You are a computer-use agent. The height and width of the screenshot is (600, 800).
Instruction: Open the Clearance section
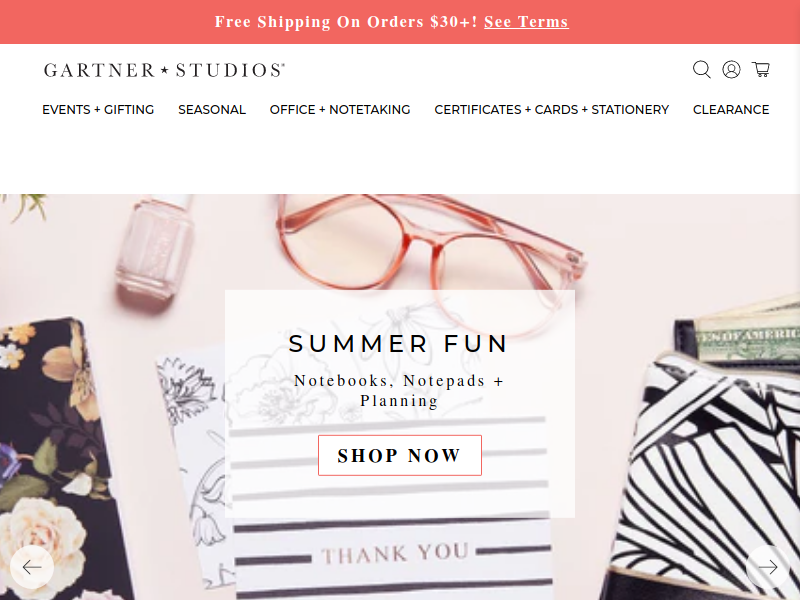(731, 110)
